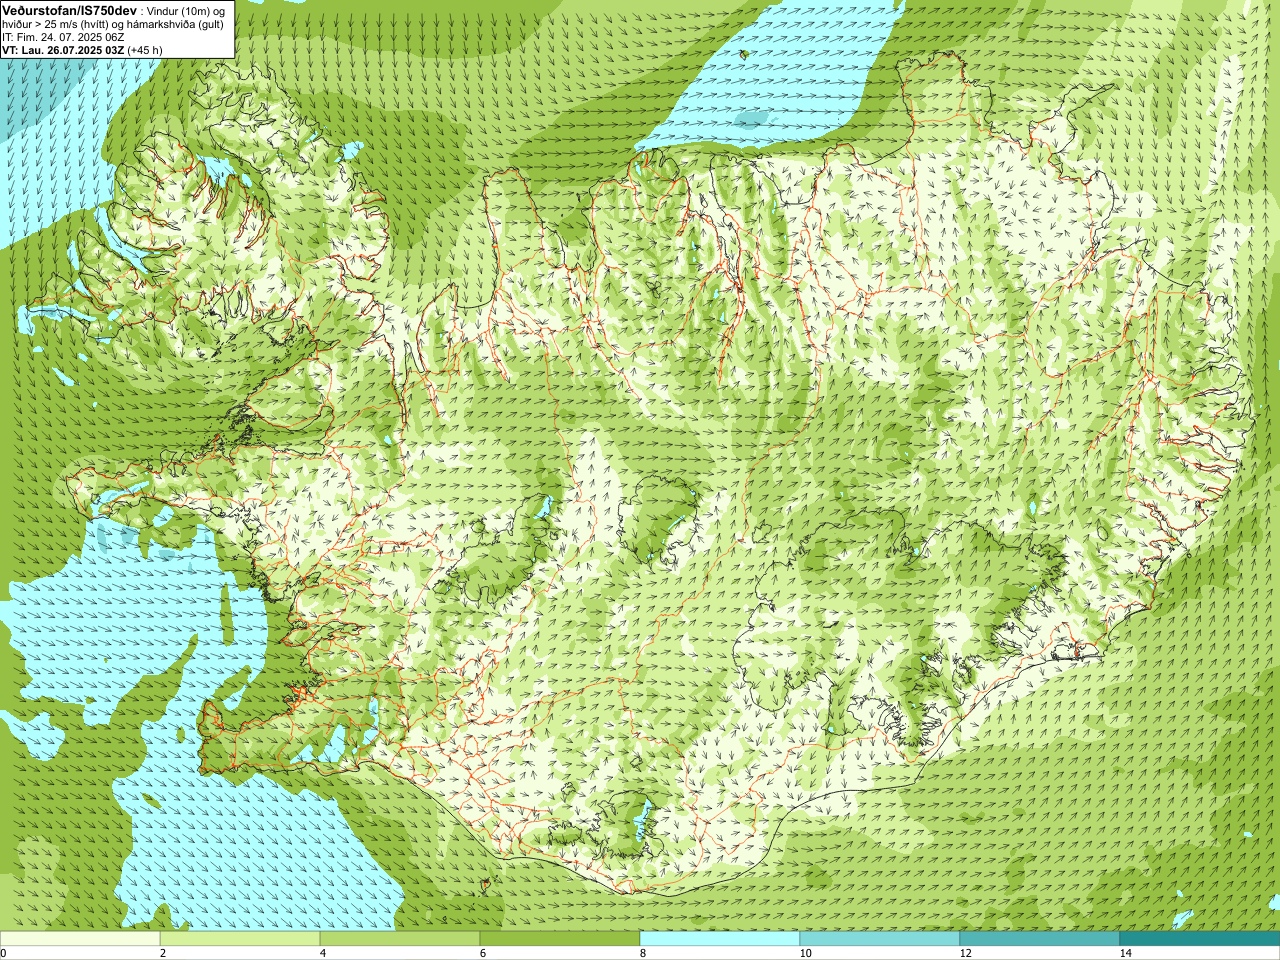Click the '14' label on the color scale

pos(1125,953)
